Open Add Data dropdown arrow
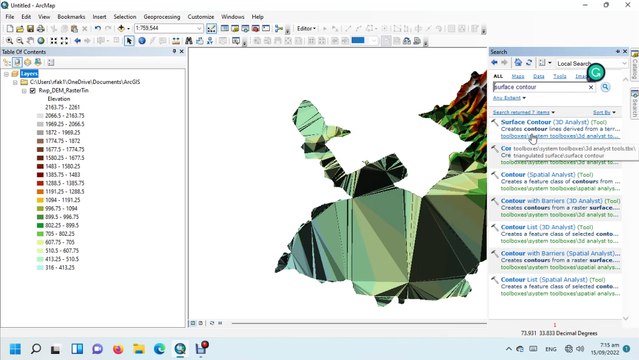This screenshot has height=360, width=639. (128, 29)
